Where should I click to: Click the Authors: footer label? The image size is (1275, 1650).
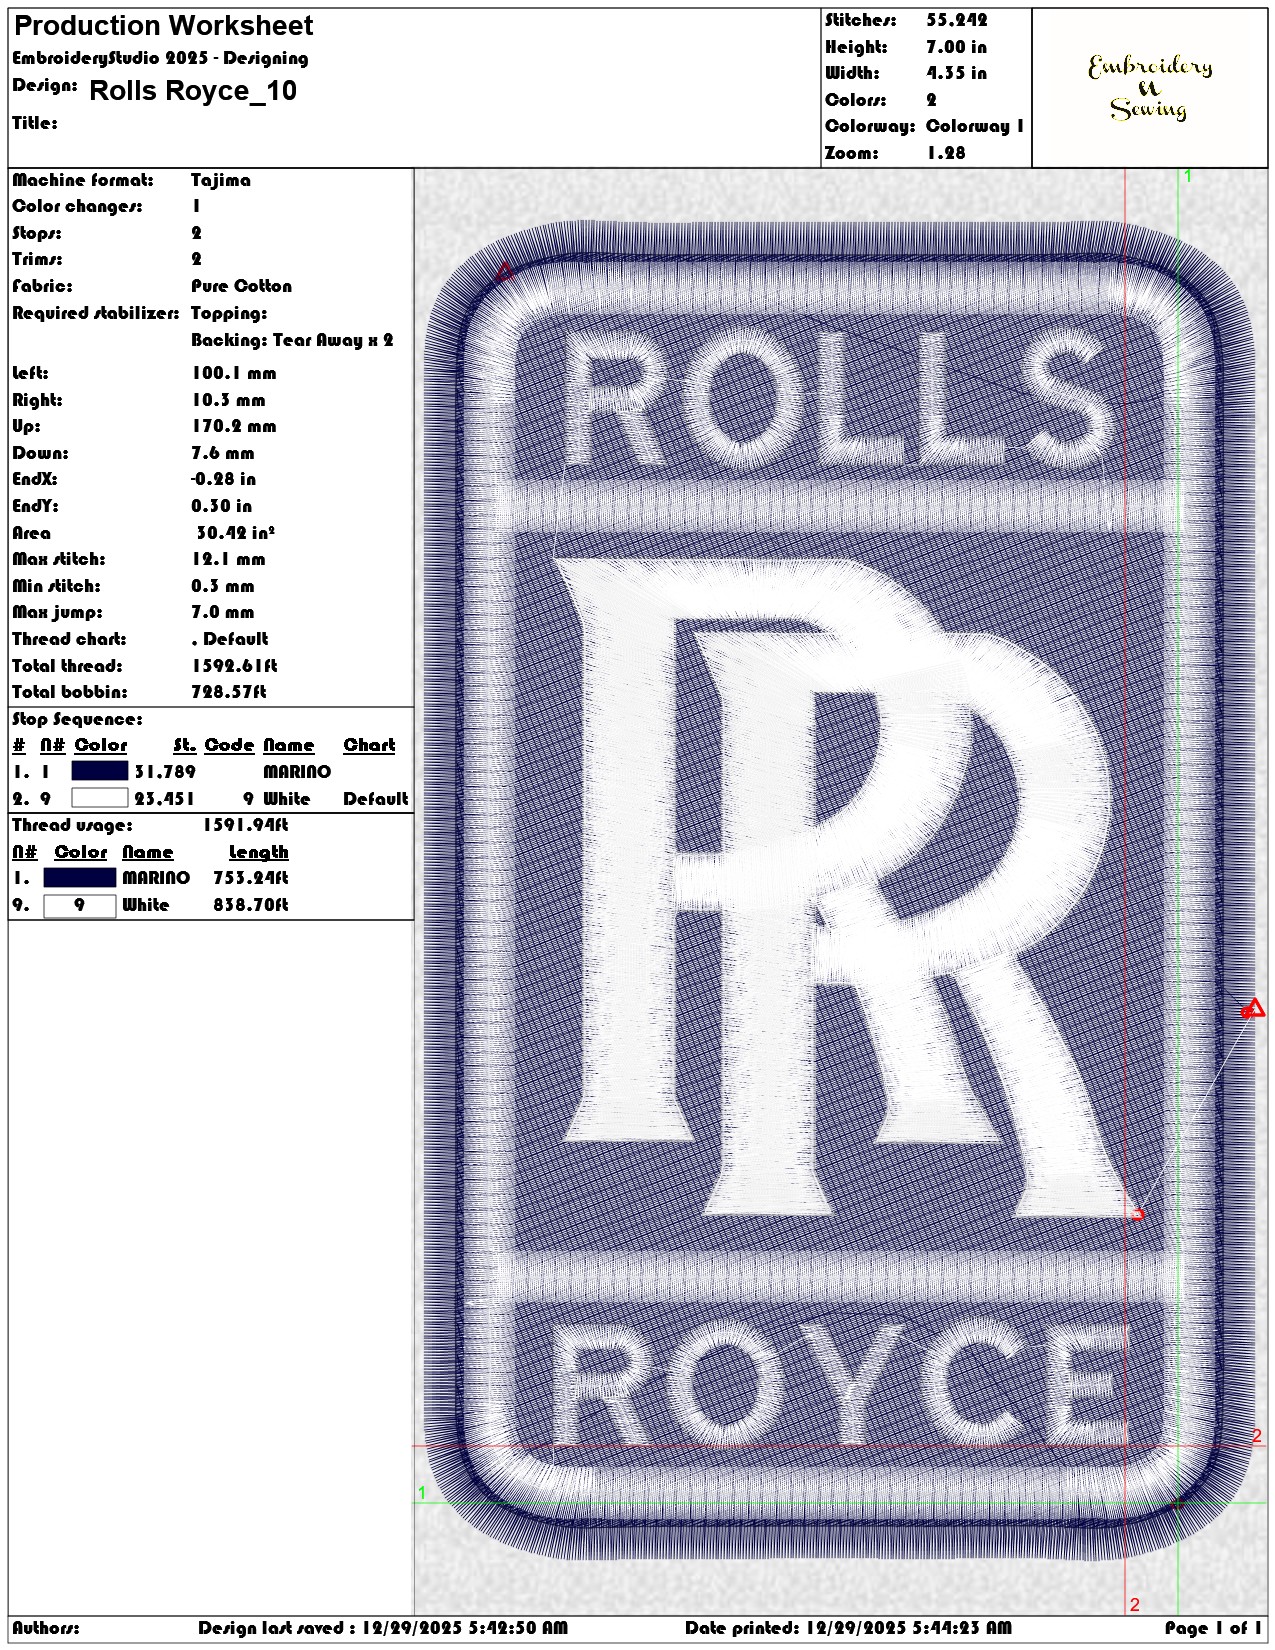(46, 1628)
